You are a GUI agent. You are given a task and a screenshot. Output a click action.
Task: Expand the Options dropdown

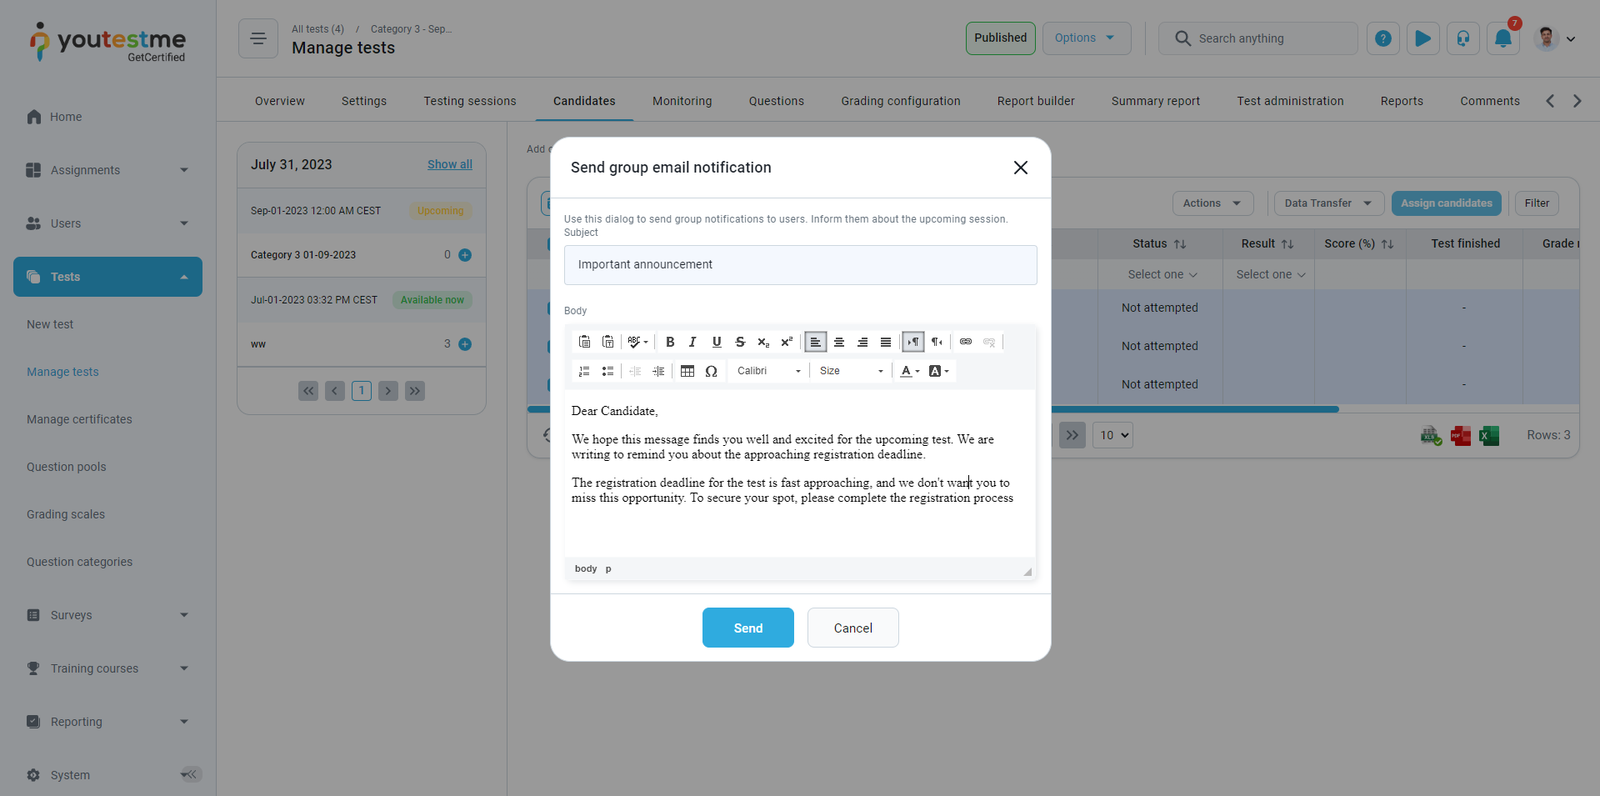[x=1086, y=38]
